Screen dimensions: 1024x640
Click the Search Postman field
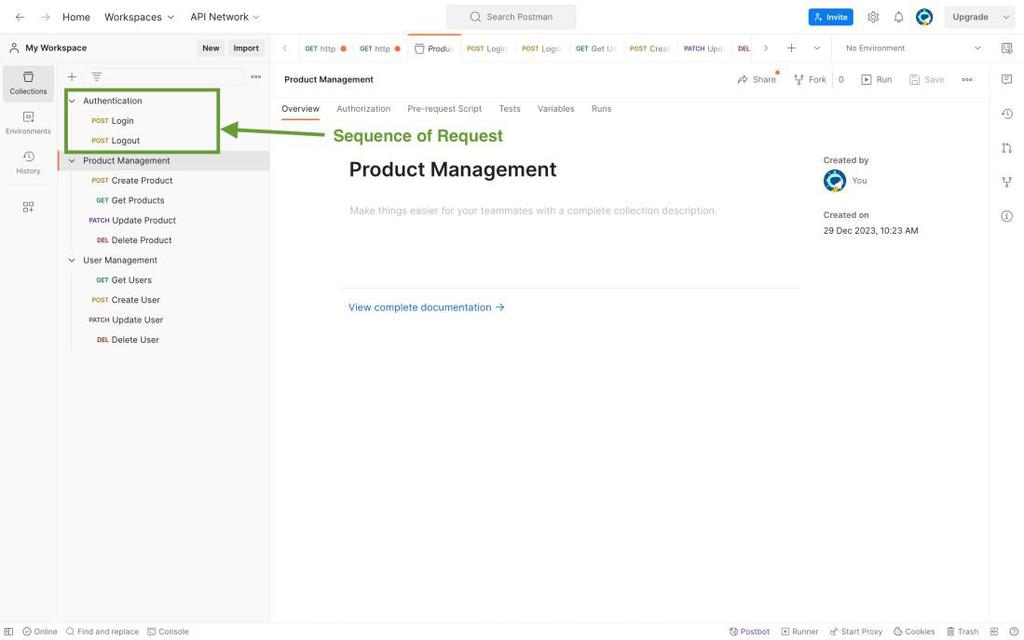pyautogui.click(x=511, y=17)
